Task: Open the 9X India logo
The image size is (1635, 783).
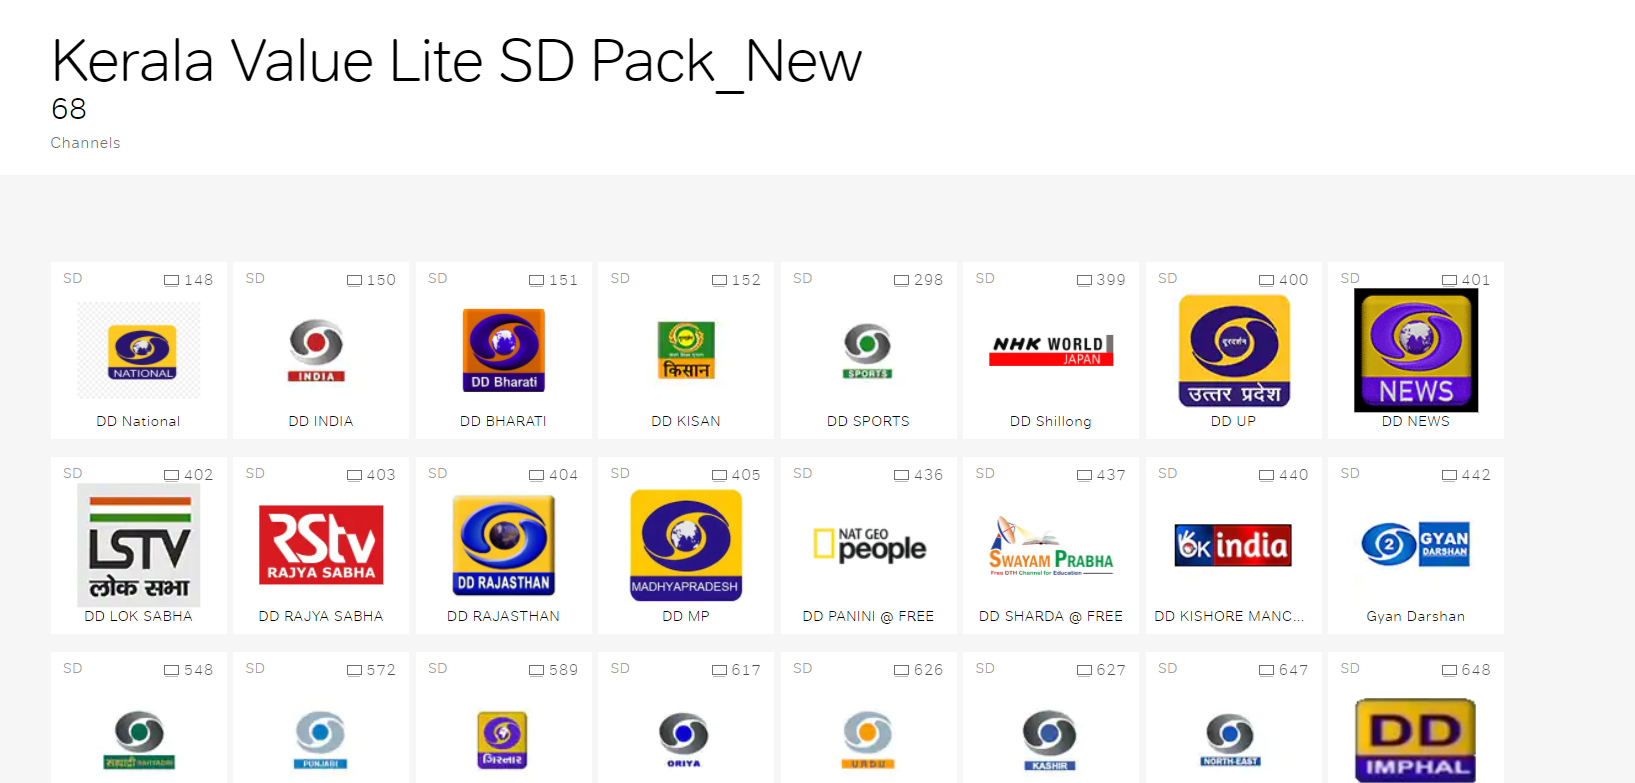Action: pos(1233,546)
